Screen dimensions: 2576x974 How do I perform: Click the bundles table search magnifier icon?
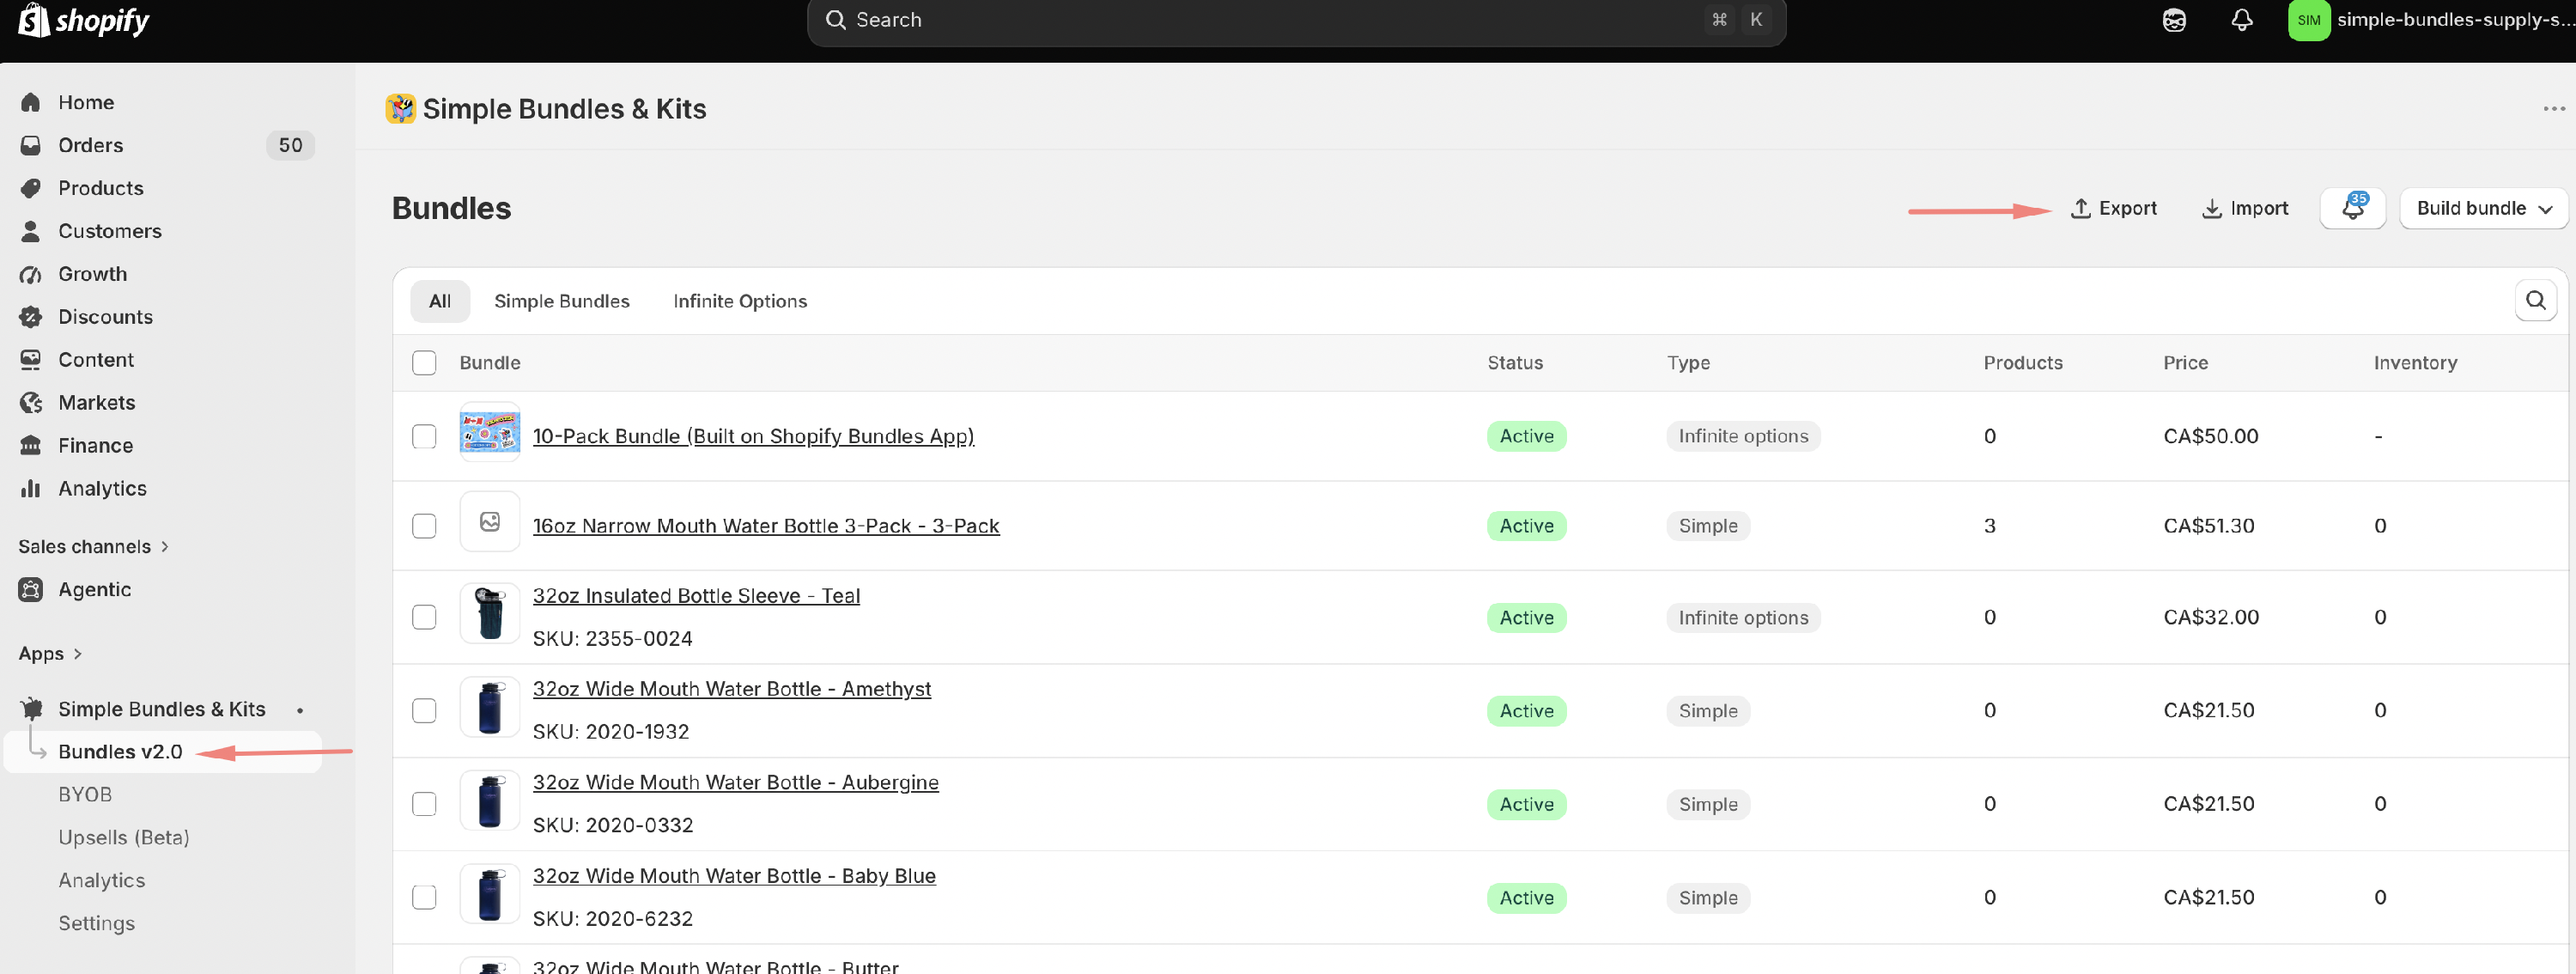coord(2535,300)
